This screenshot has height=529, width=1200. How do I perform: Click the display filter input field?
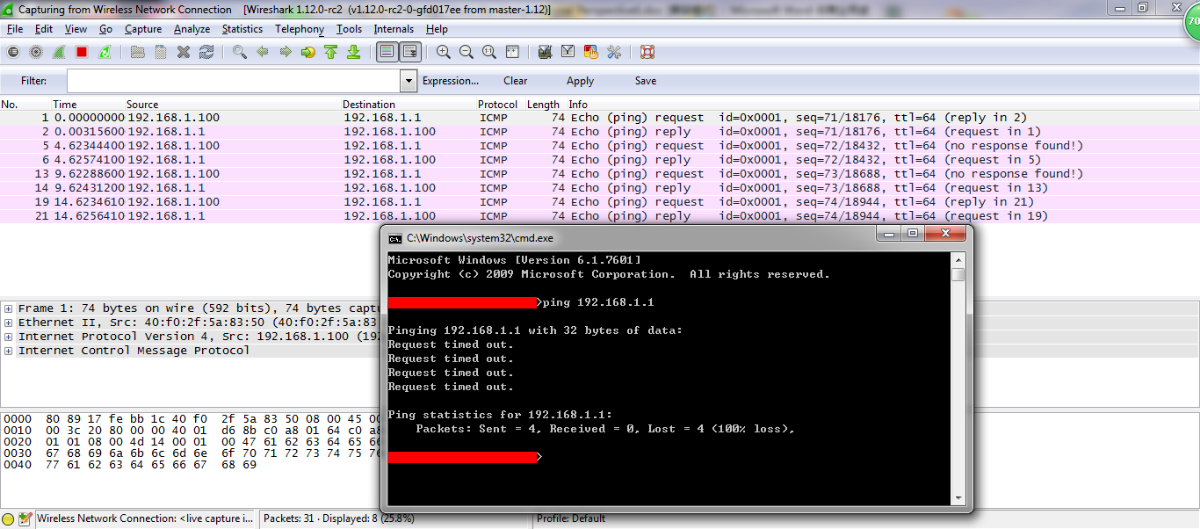coord(234,81)
